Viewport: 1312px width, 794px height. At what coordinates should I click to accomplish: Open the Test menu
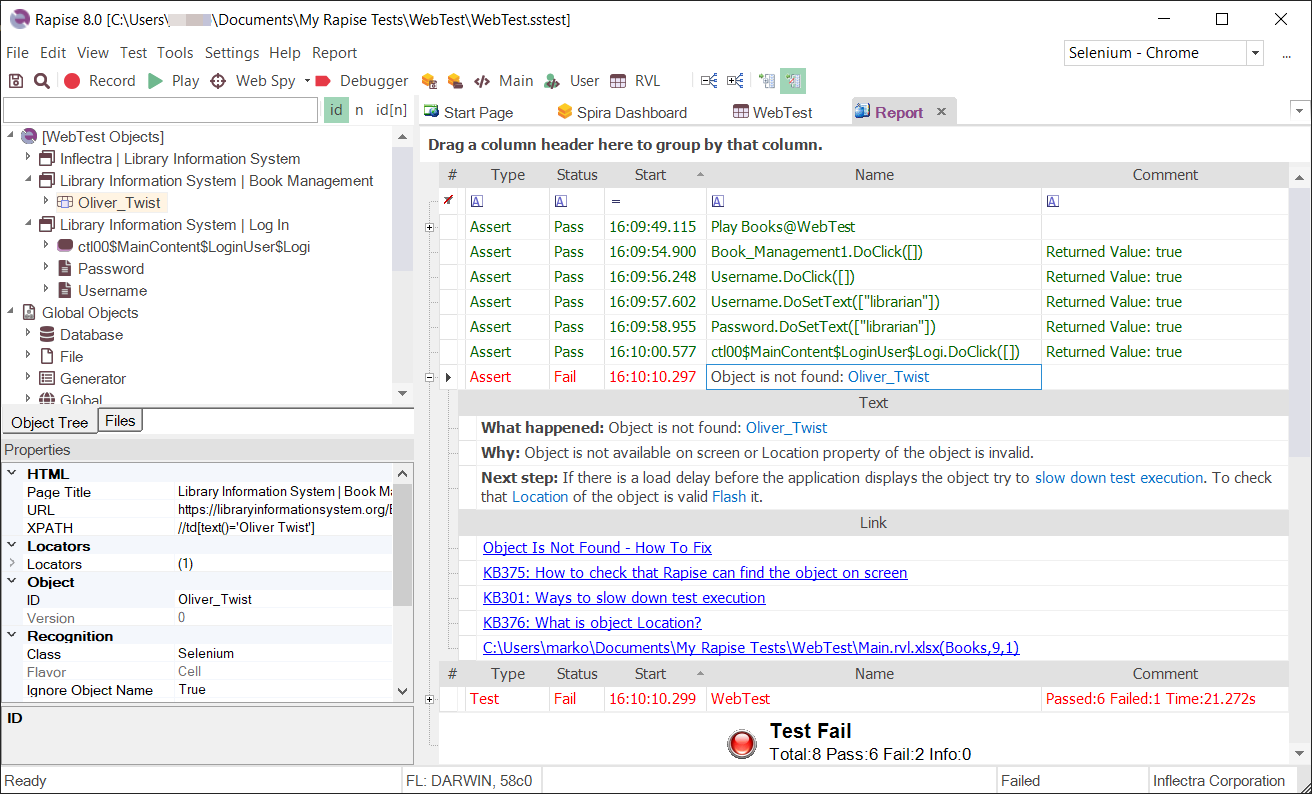point(134,53)
